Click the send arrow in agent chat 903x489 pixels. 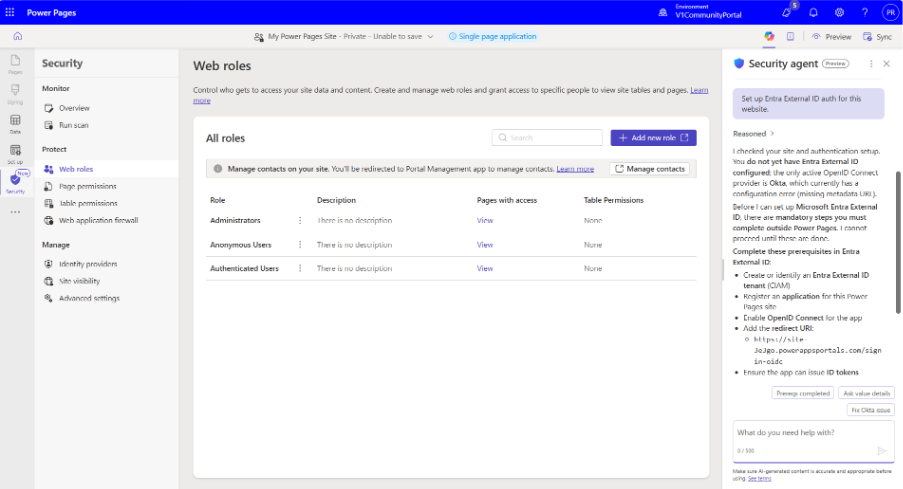pyautogui.click(x=881, y=450)
